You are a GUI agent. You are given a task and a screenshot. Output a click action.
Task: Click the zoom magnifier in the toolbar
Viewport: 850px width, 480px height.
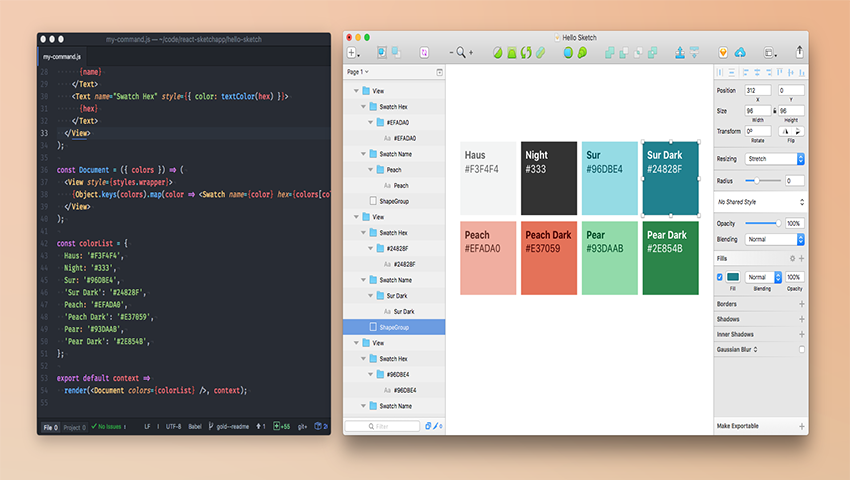pos(461,52)
